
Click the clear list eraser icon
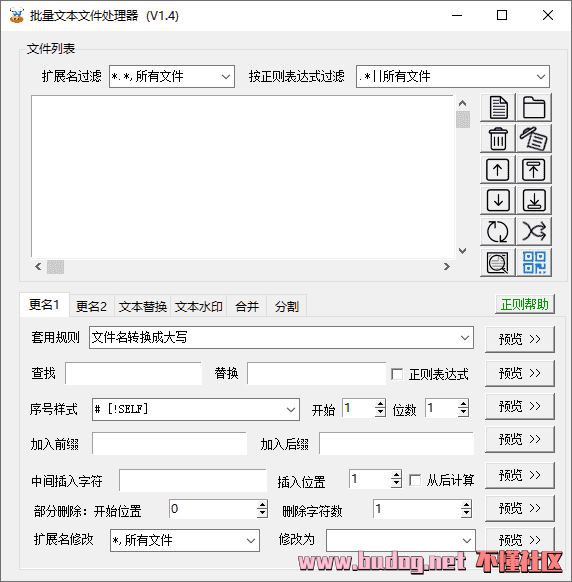pos(534,138)
